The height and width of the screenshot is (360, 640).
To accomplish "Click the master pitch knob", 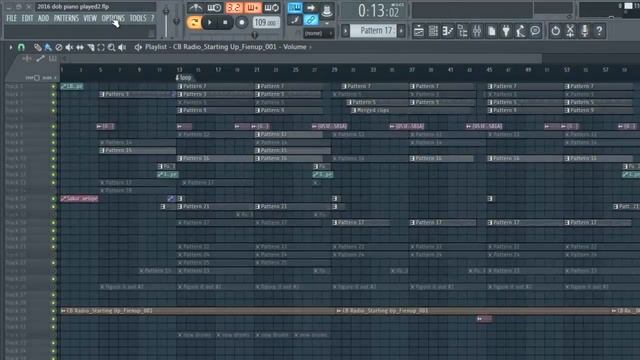I will pyautogui.click(x=177, y=21).
